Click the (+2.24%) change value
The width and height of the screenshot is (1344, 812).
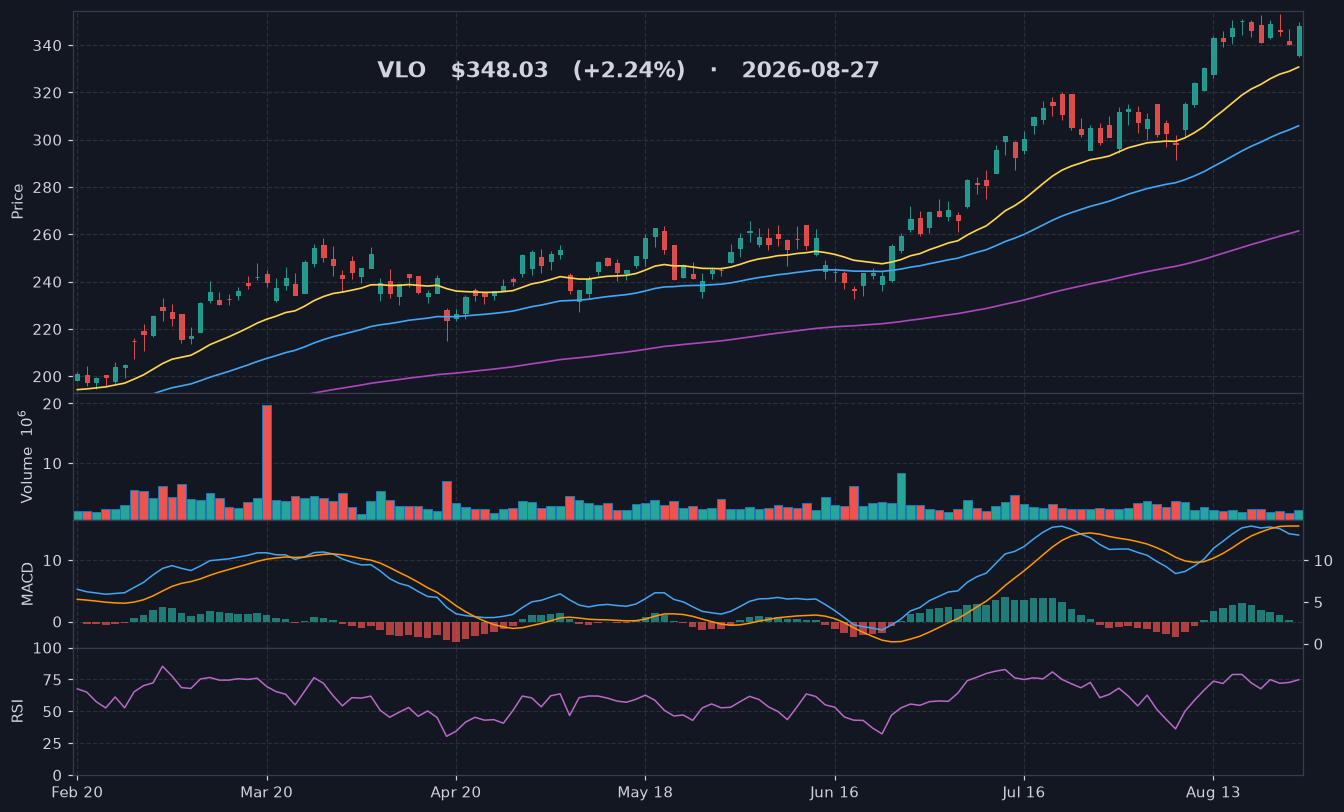pos(629,71)
